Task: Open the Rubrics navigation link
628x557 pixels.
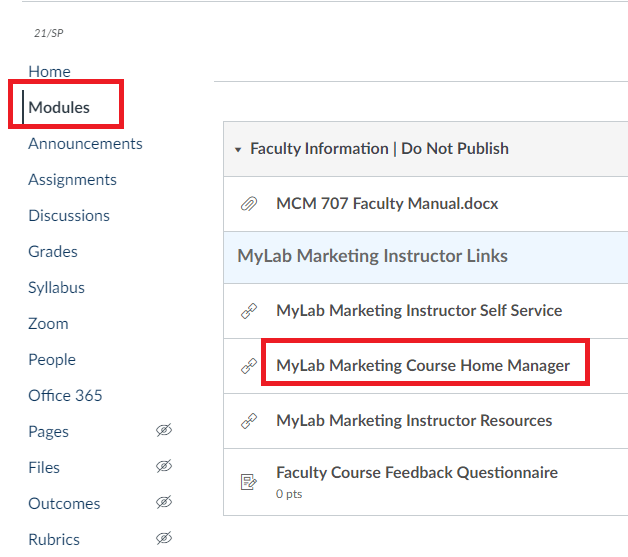Action: click(54, 540)
